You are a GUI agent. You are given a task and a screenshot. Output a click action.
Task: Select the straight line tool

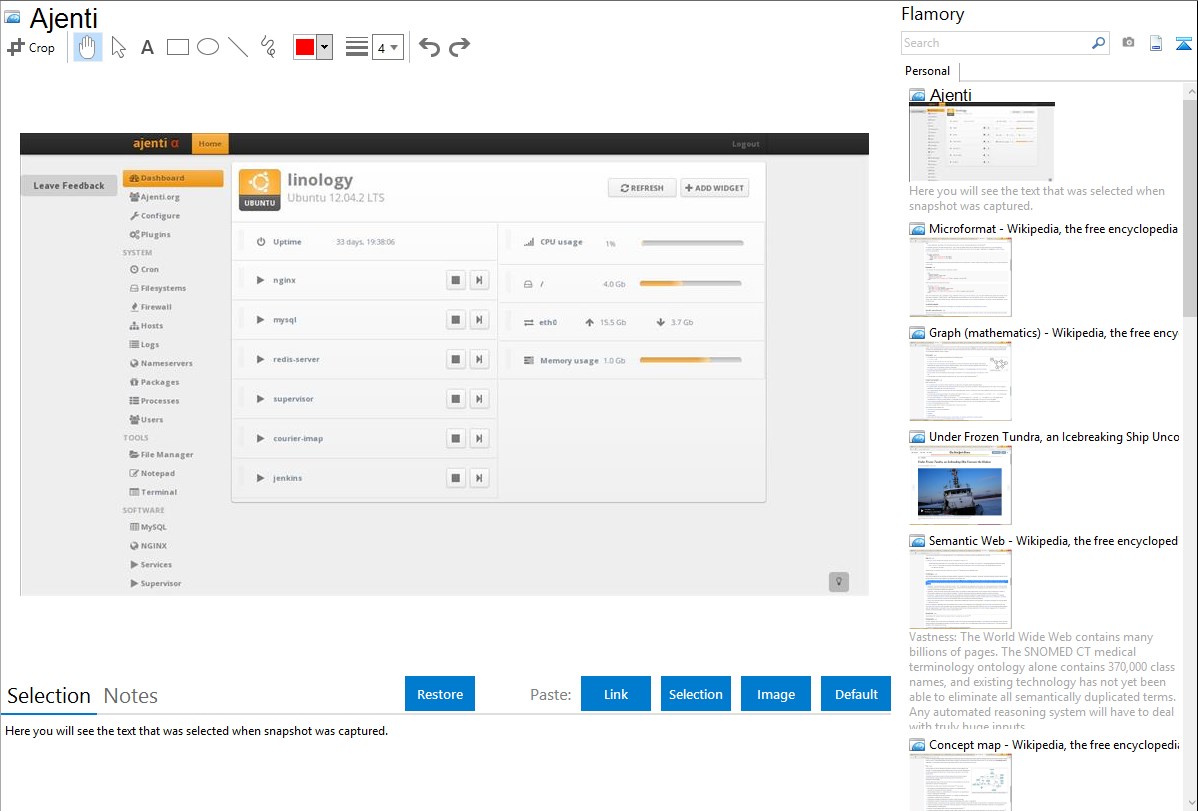238,47
